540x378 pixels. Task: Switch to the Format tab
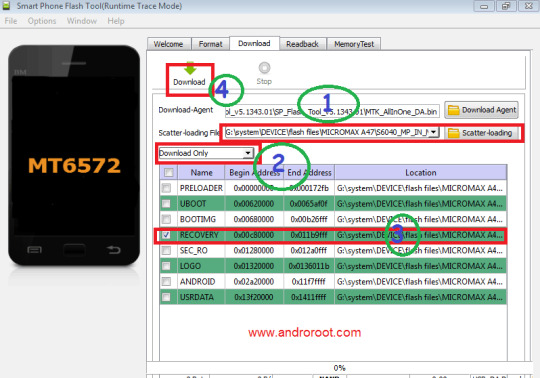210,44
